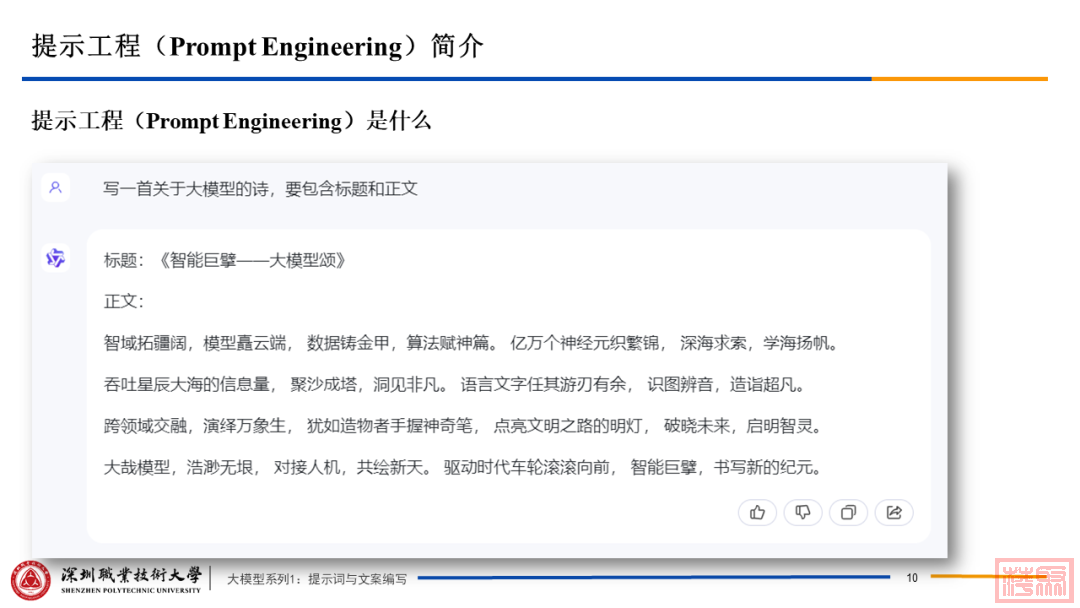This screenshot has width=1080, height=608.
Task: Click the thumbs up icon below the poem
Action: 757,513
